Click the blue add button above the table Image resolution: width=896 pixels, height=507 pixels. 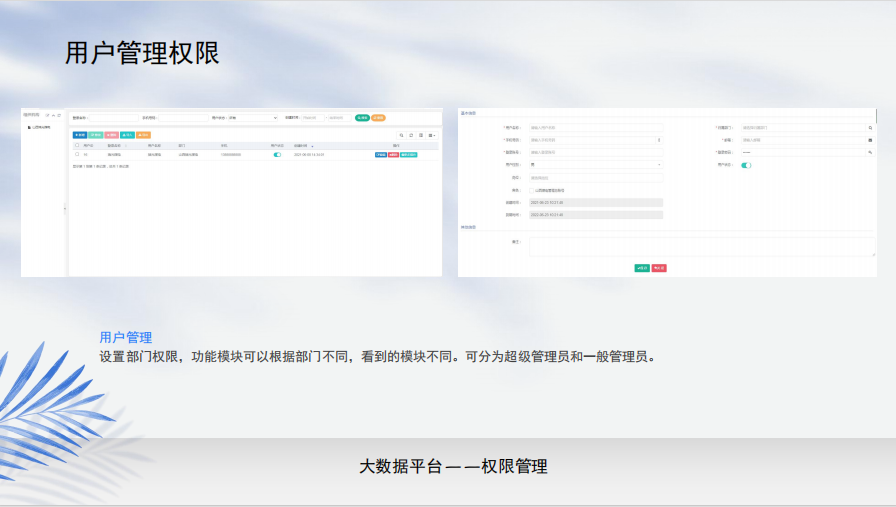coord(79,134)
